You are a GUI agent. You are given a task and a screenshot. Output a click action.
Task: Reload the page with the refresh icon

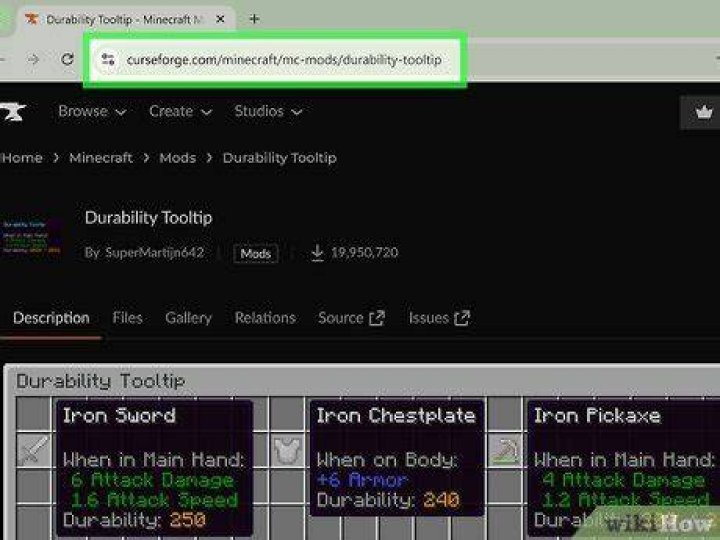(68, 59)
